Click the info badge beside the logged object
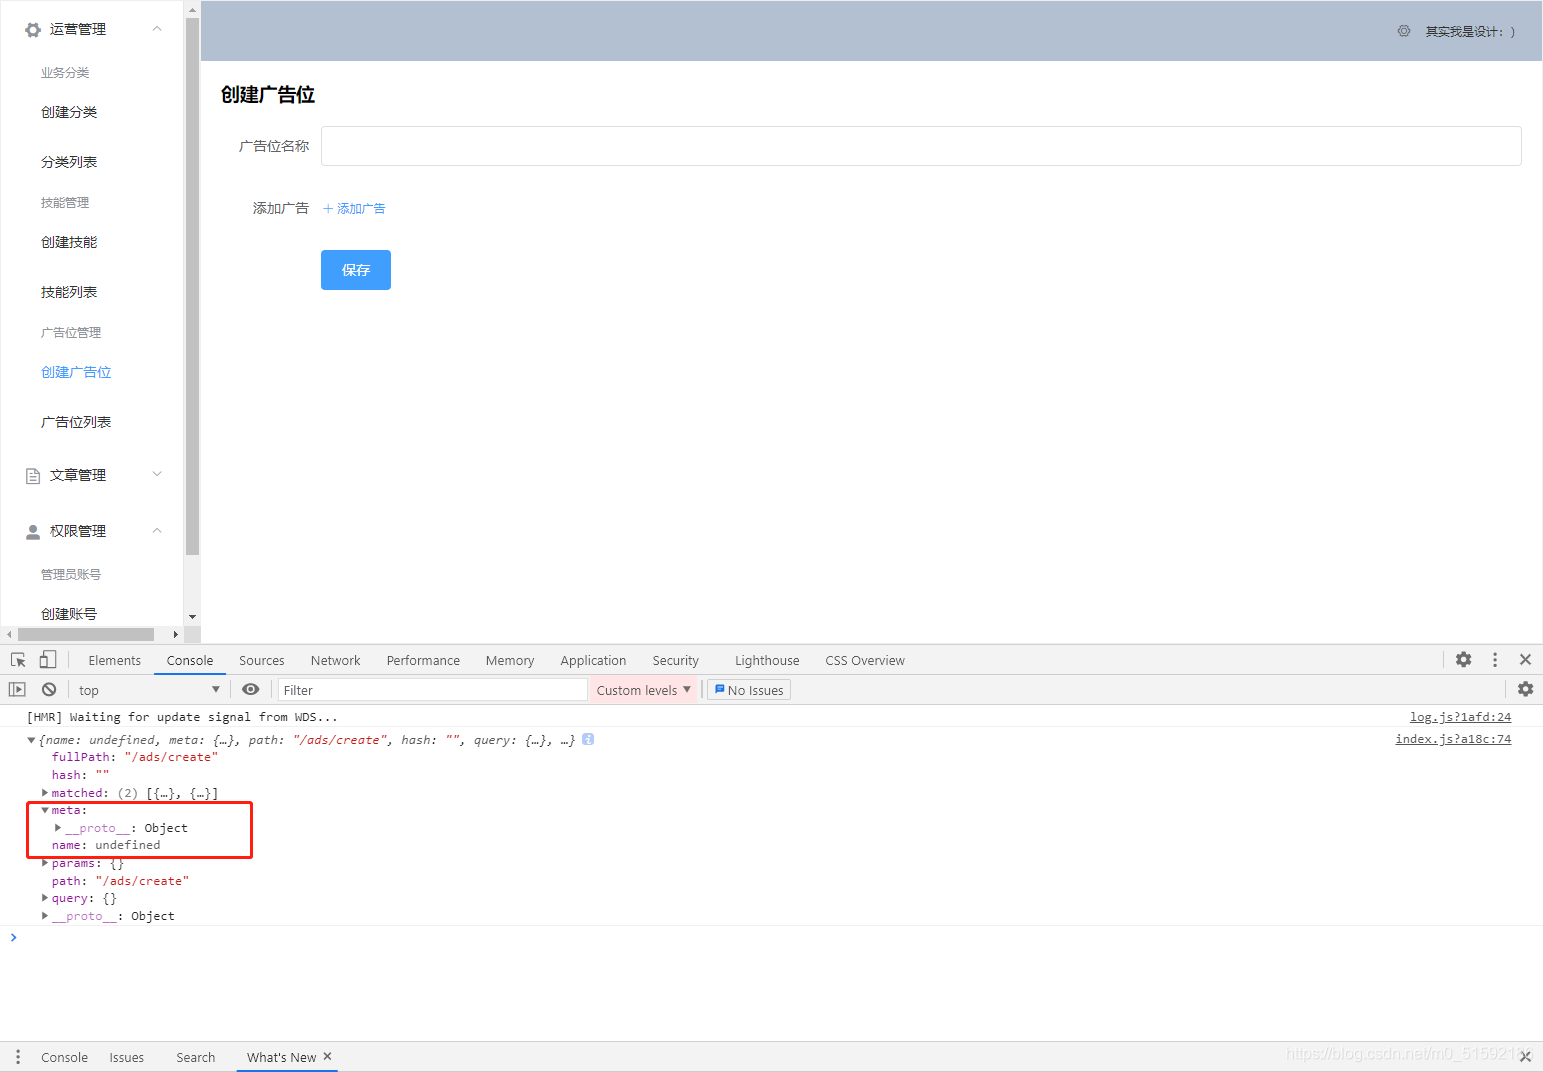 588,739
